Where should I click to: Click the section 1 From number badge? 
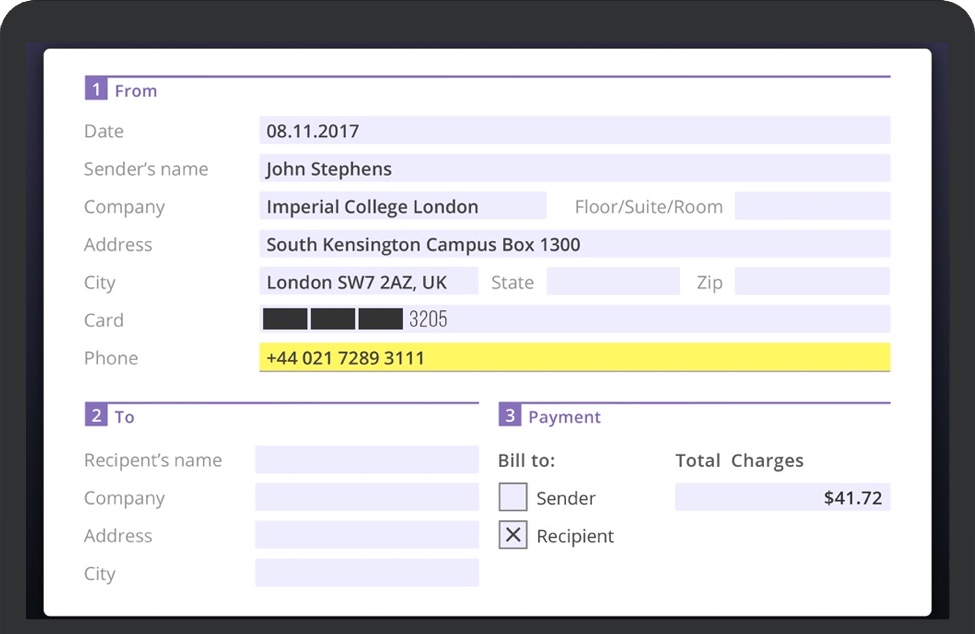click(96, 90)
